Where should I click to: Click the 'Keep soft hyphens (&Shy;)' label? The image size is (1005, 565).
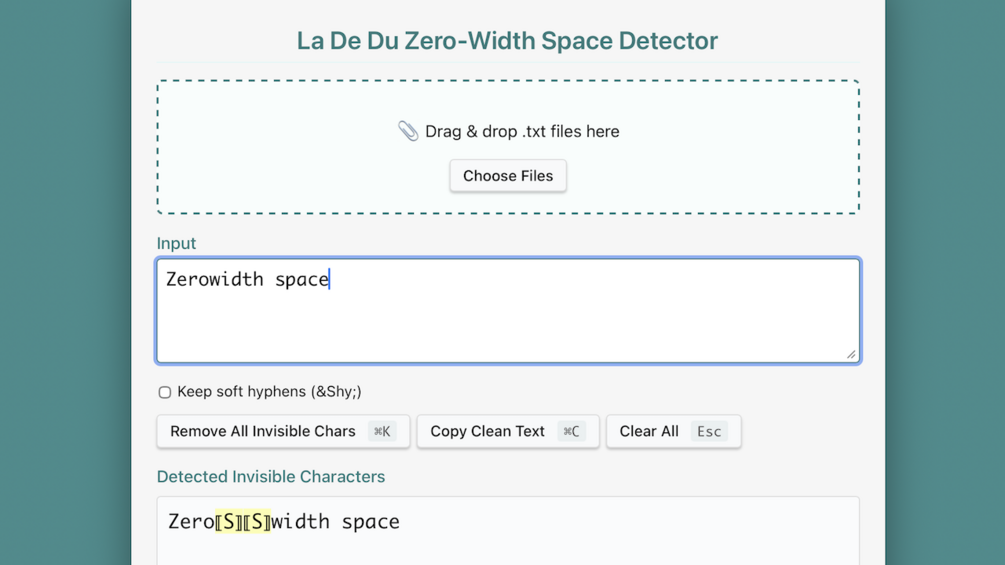tap(269, 392)
